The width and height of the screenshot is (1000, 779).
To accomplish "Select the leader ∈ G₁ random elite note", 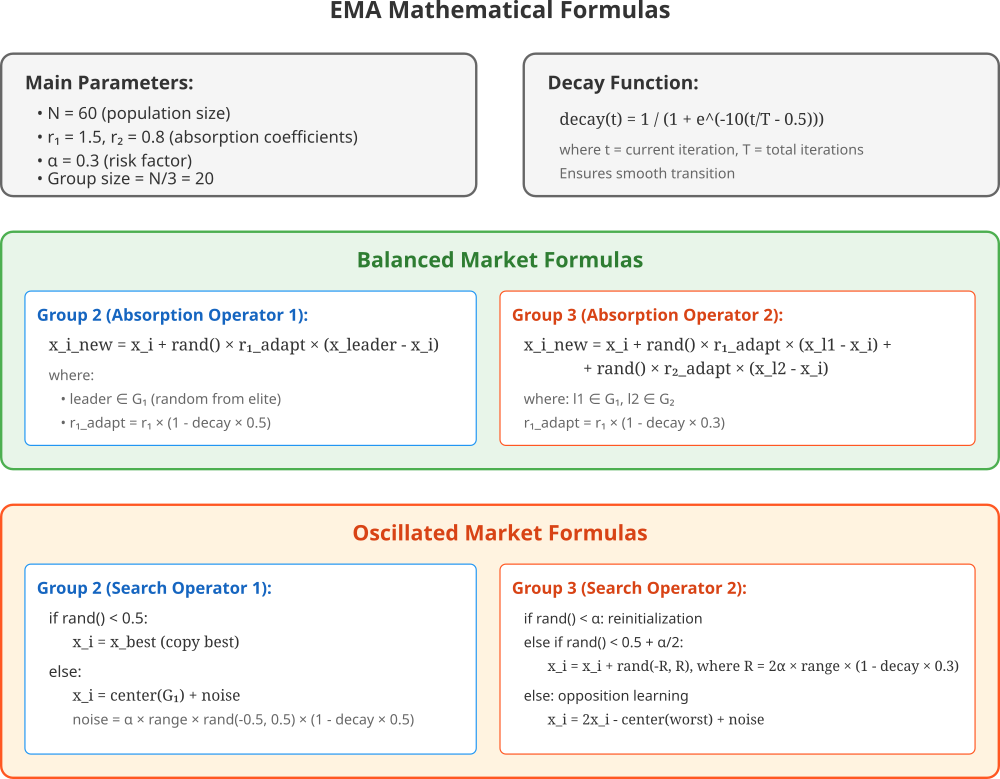I will pyautogui.click(x=171, y=399).
